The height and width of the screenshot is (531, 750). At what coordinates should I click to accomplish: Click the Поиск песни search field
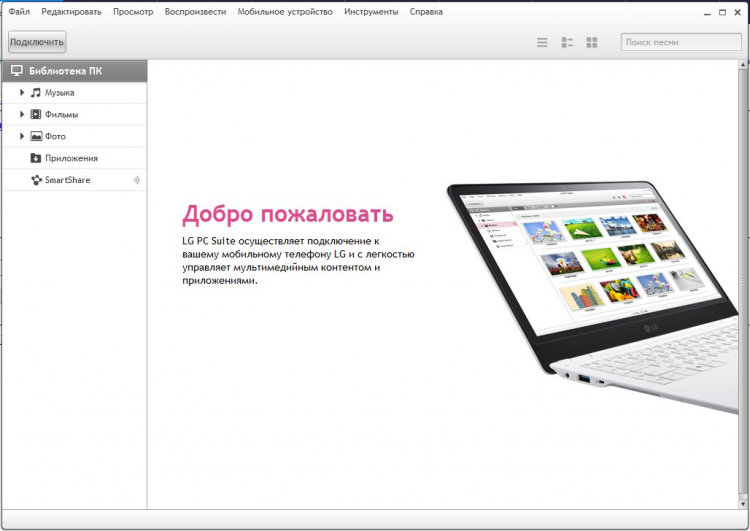[681, 42]
